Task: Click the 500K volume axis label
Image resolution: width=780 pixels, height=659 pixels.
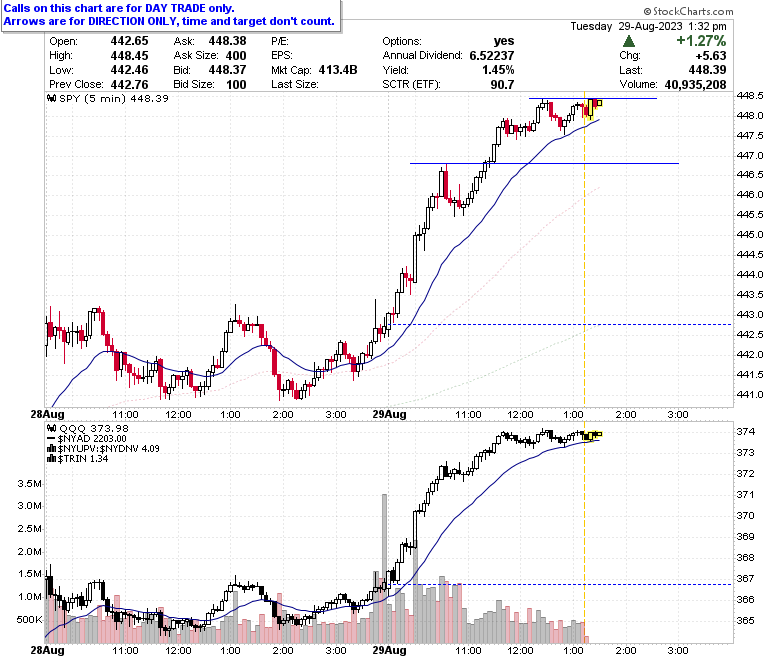Action: pos(29,620)
